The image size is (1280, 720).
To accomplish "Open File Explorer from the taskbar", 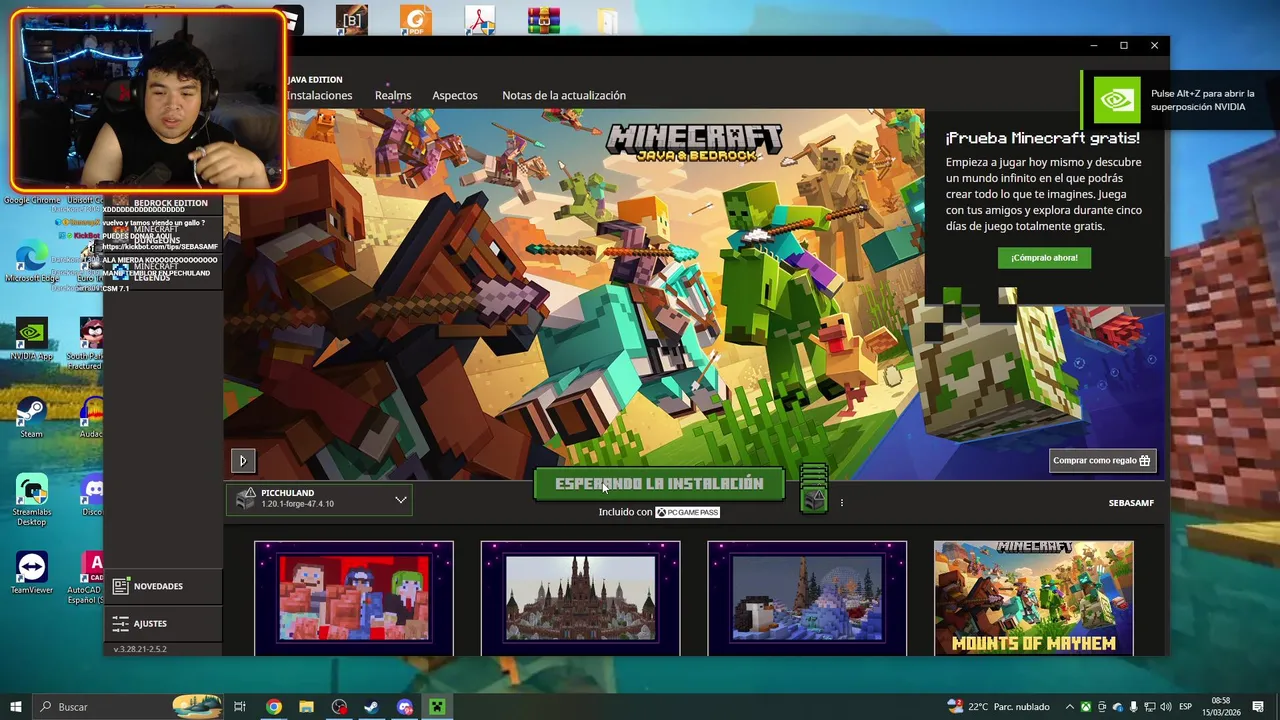I will coord(306,707).
